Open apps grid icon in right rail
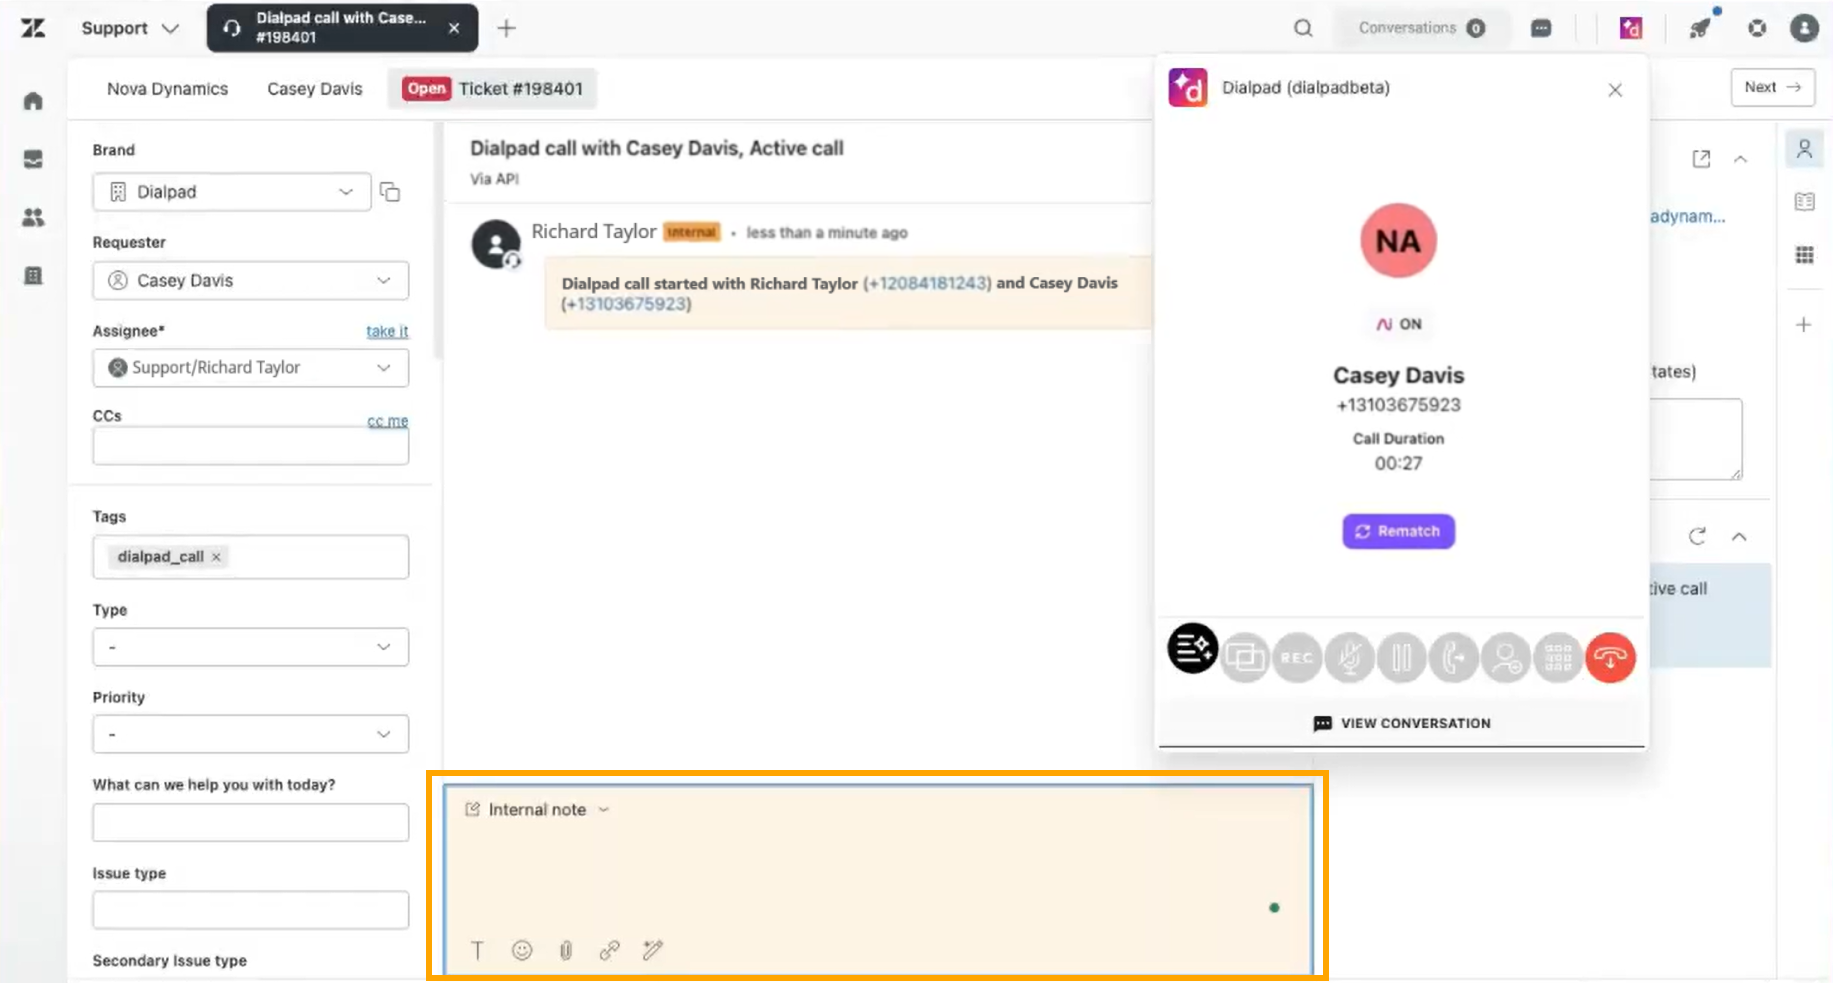Image resolution: width=1833 pixels, height=983 pixels. (x=1804, y=255)
